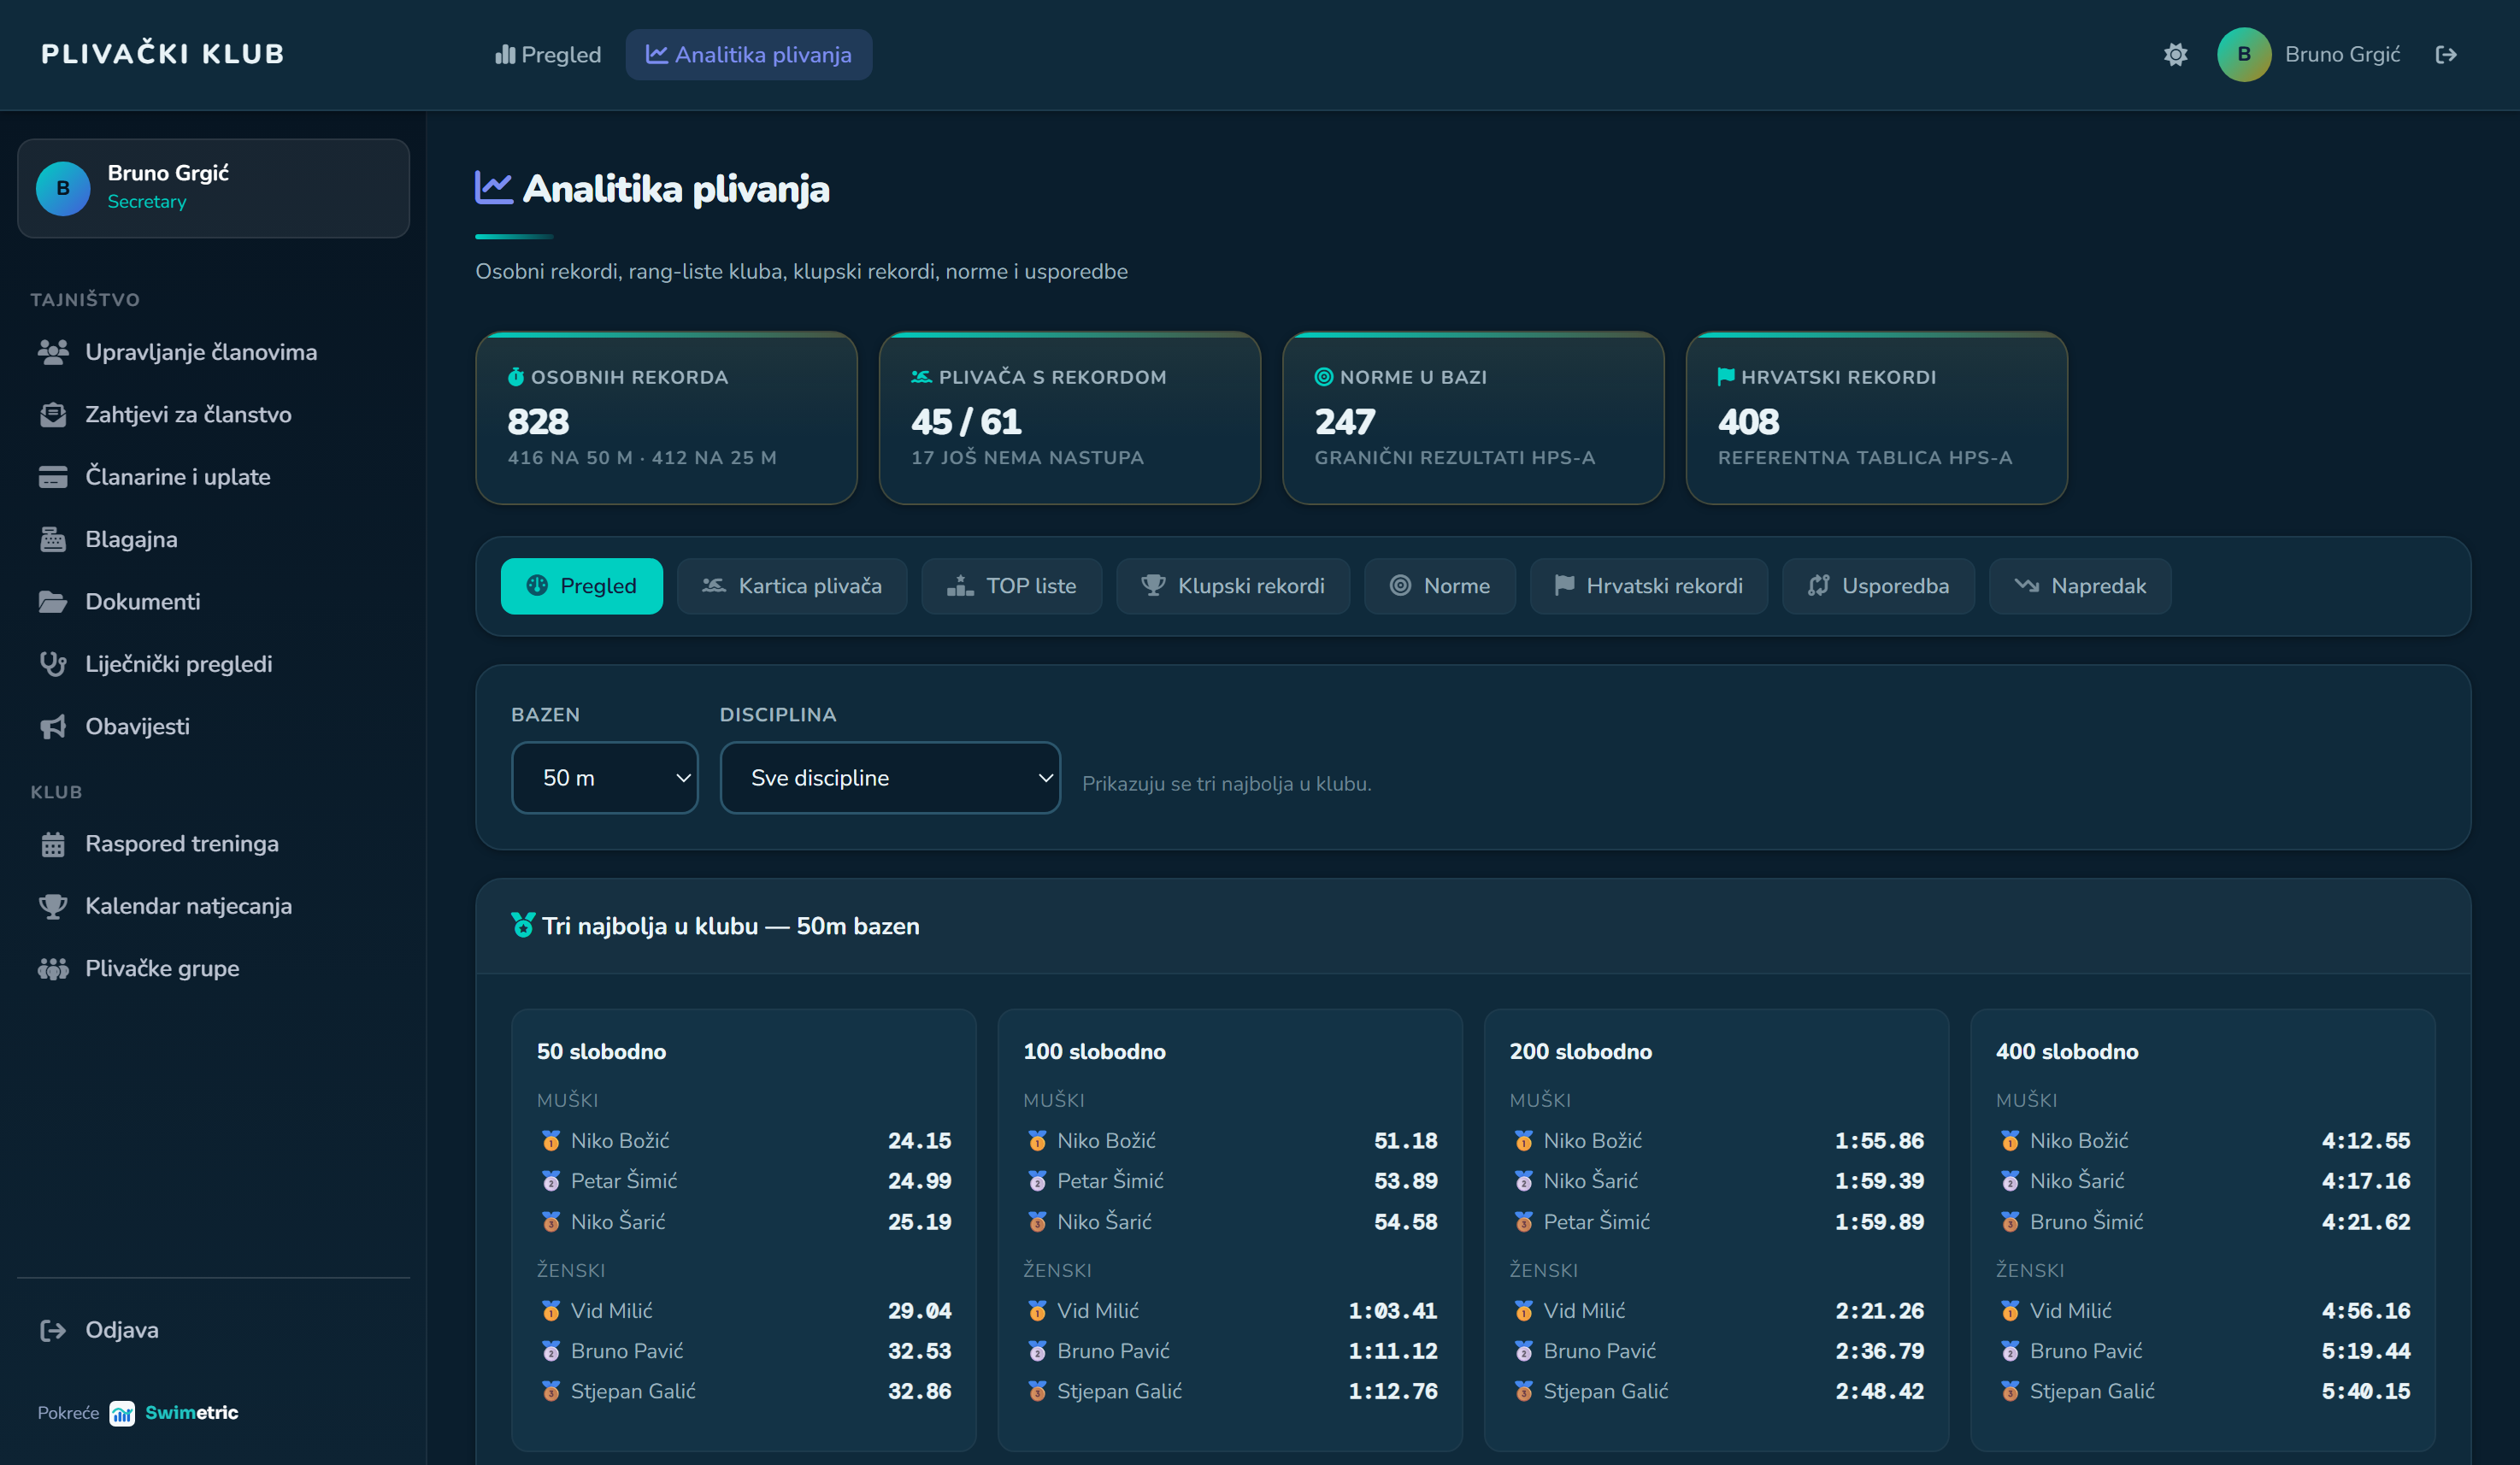Viewport: 2520px width, 1465px height.
Task: Switch to TOP liste tab
Action: coord(1011,586)
